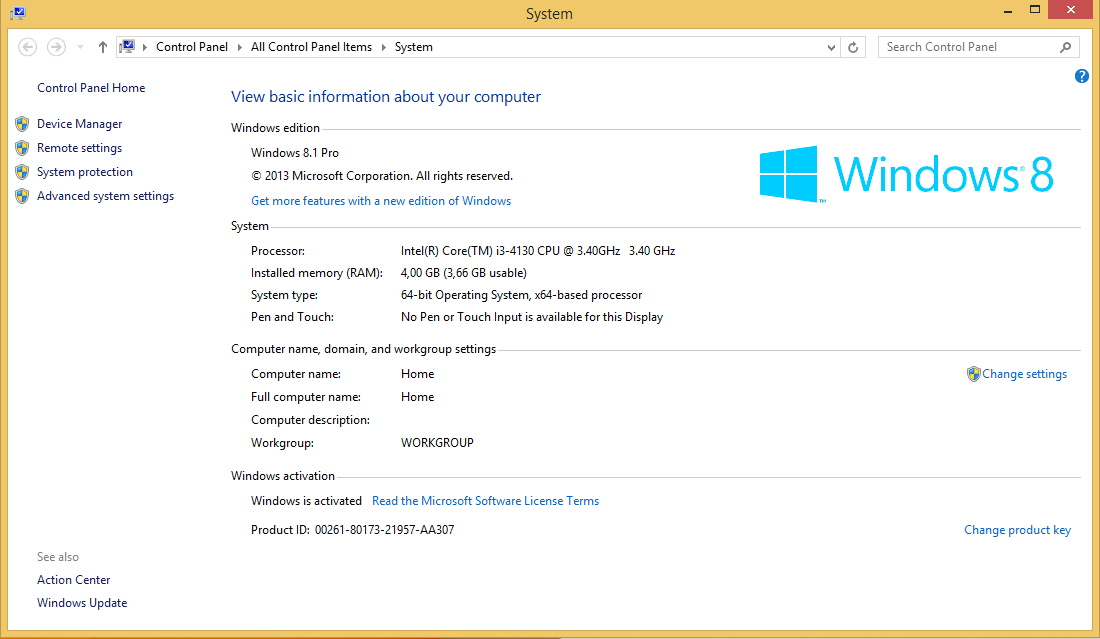This screenshot has height=639, width=1100.
Task: Click the Back navigation arrow
Action: coord(27,47)
